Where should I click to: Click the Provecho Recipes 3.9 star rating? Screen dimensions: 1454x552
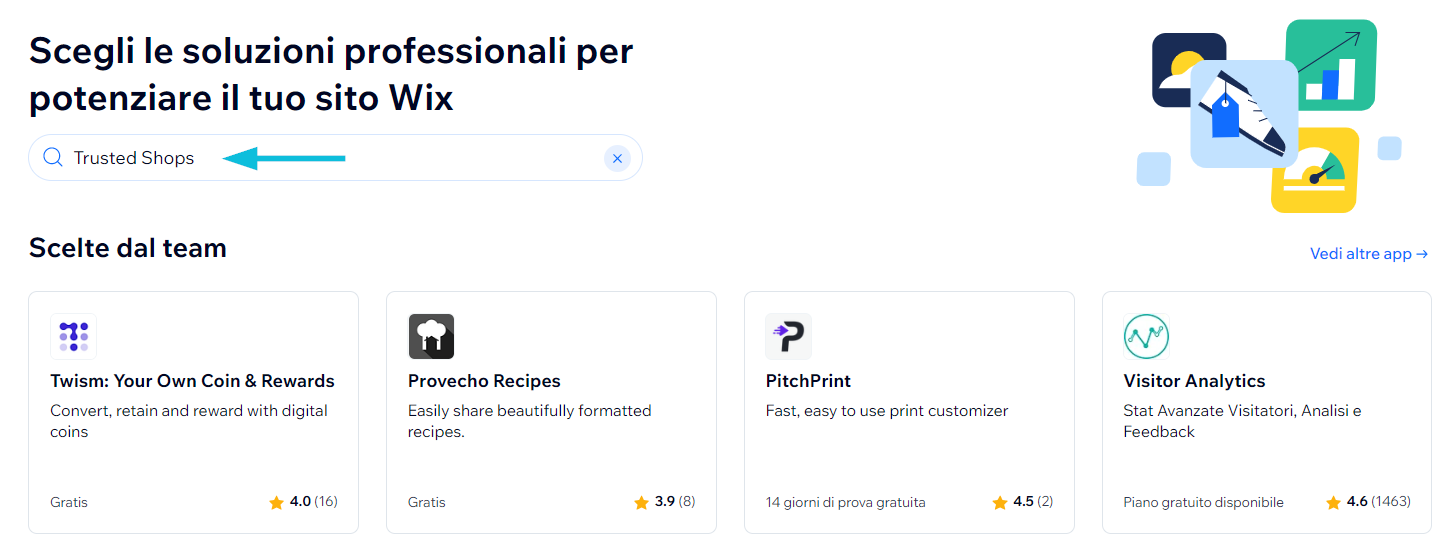(641, 502)
